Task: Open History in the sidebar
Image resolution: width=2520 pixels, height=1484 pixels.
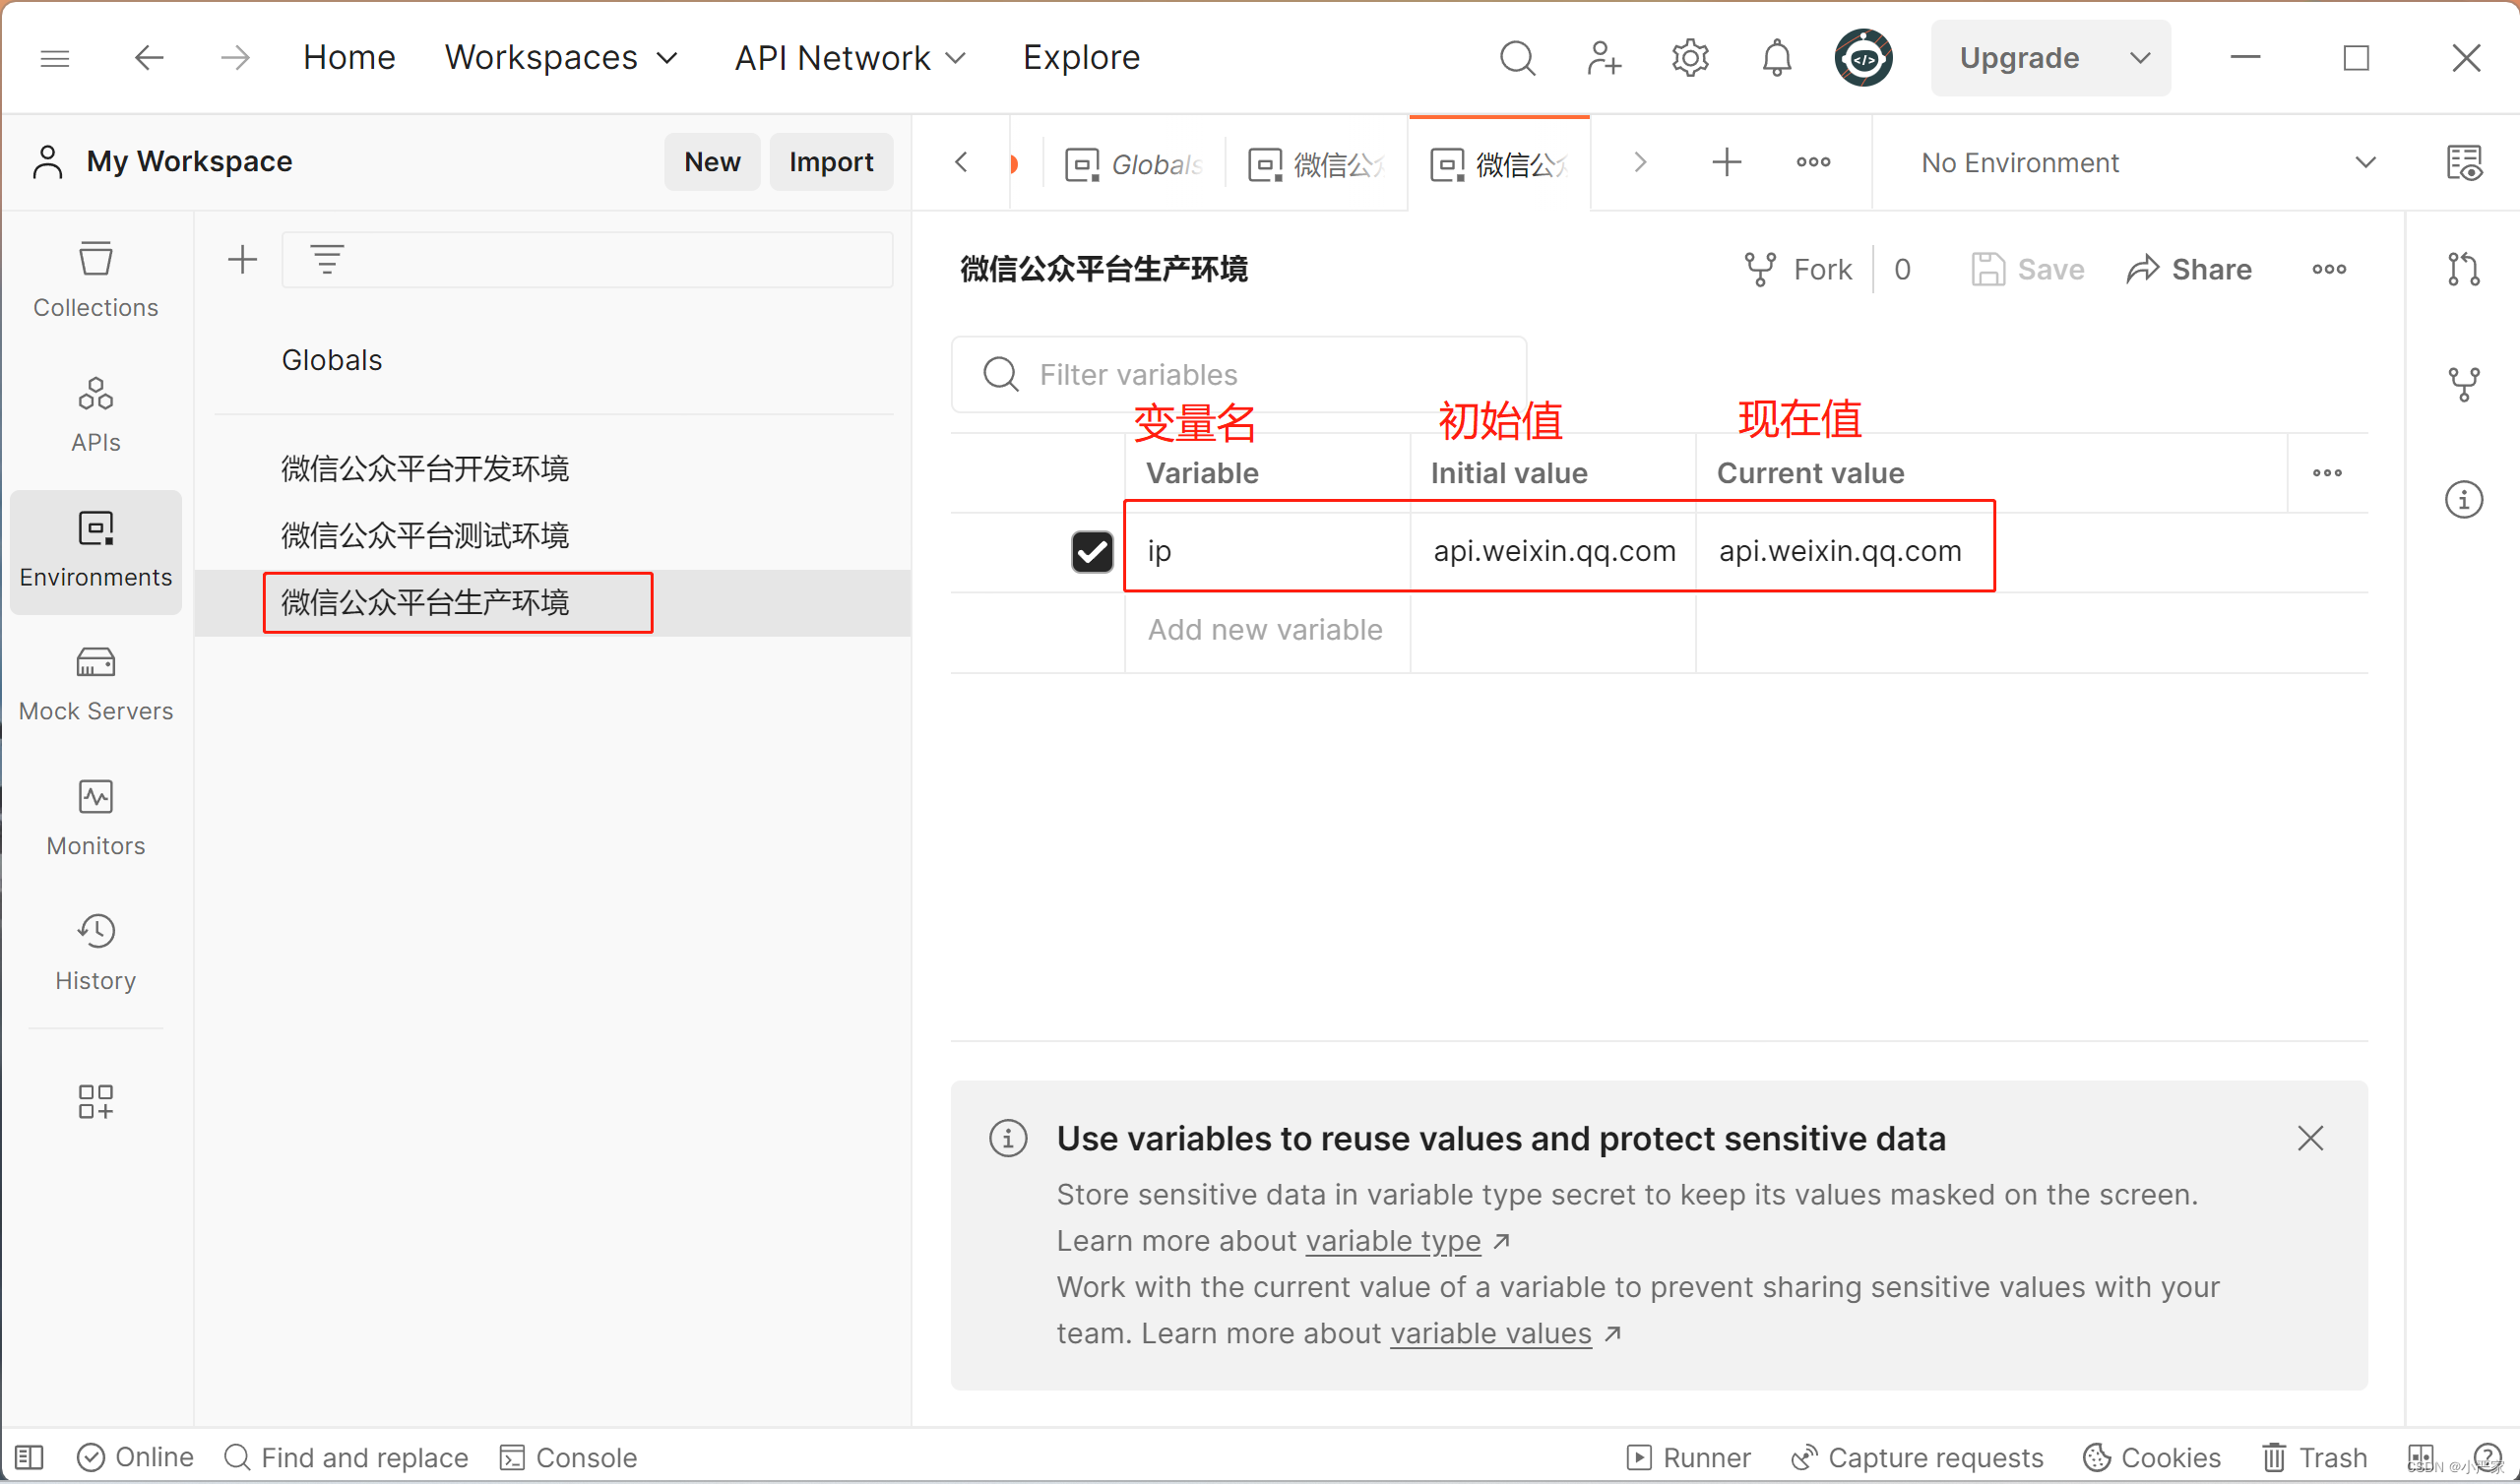Action: pos(96,953)
